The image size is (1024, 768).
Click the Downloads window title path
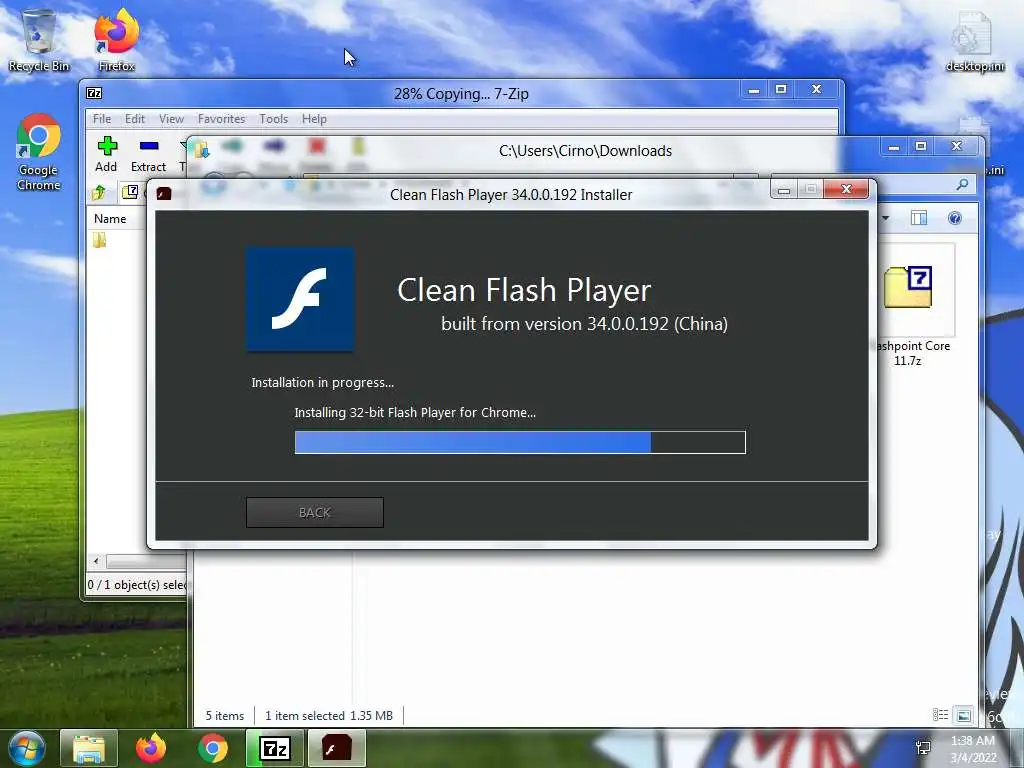tap(585, 151)
